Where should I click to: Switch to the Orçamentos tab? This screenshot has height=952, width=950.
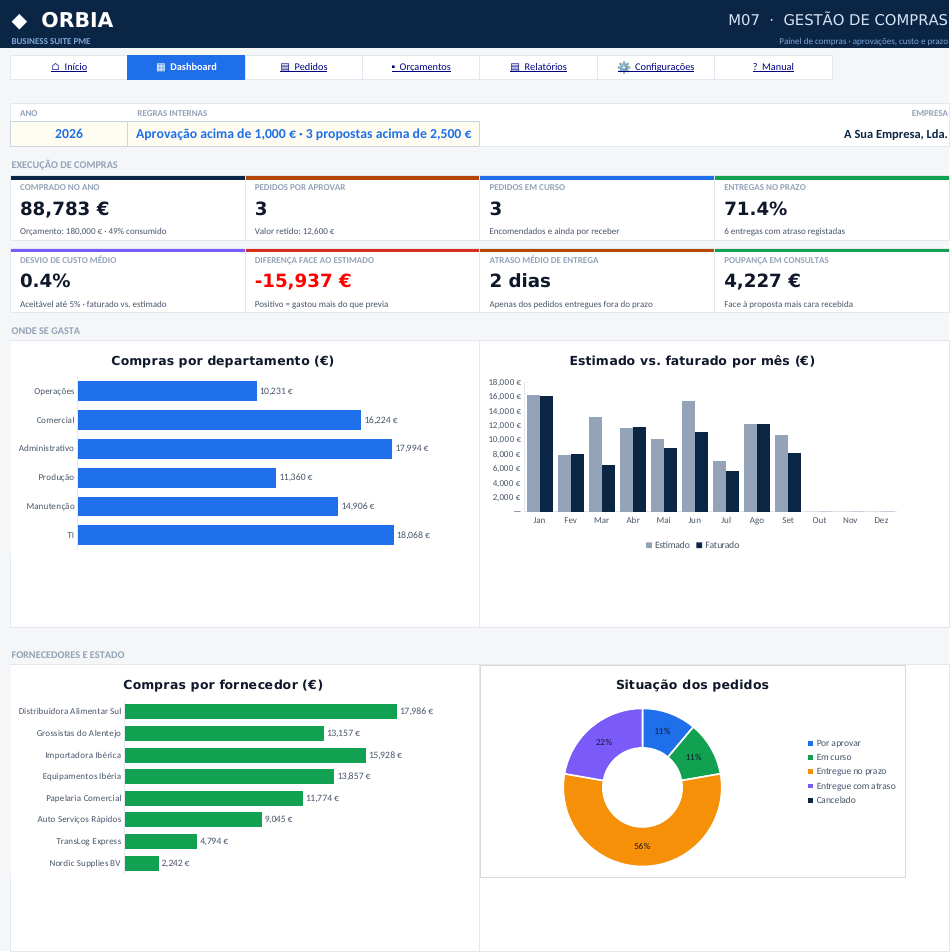point(421,67)
